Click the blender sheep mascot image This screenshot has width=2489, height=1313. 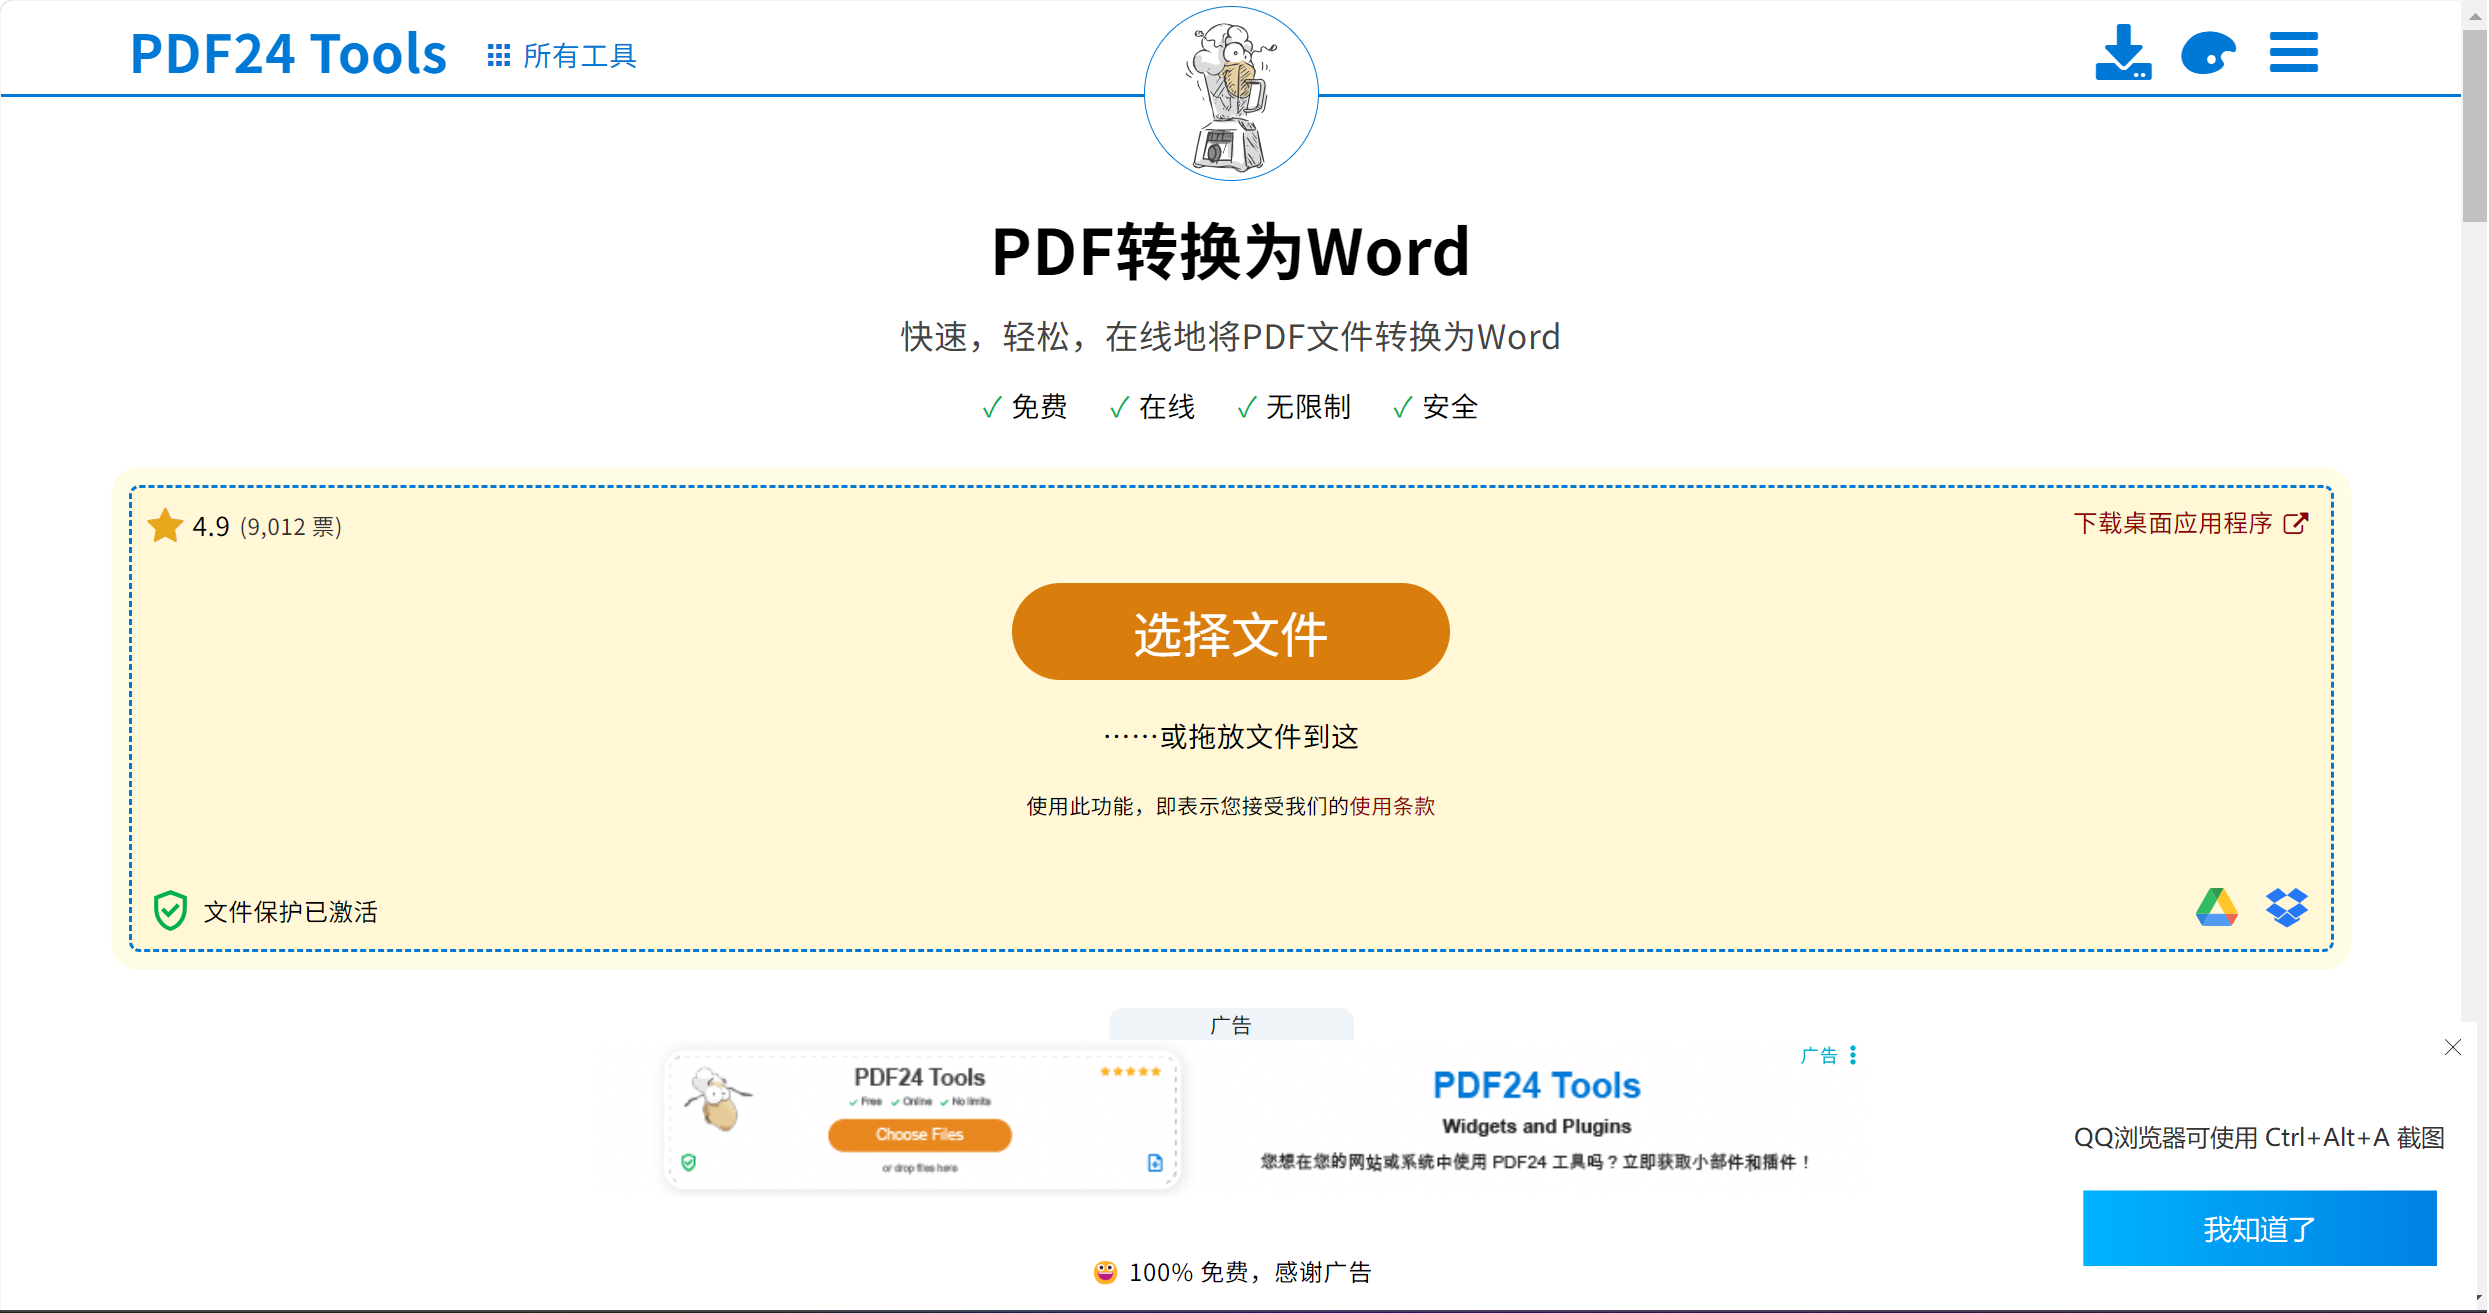point(1231,94)
